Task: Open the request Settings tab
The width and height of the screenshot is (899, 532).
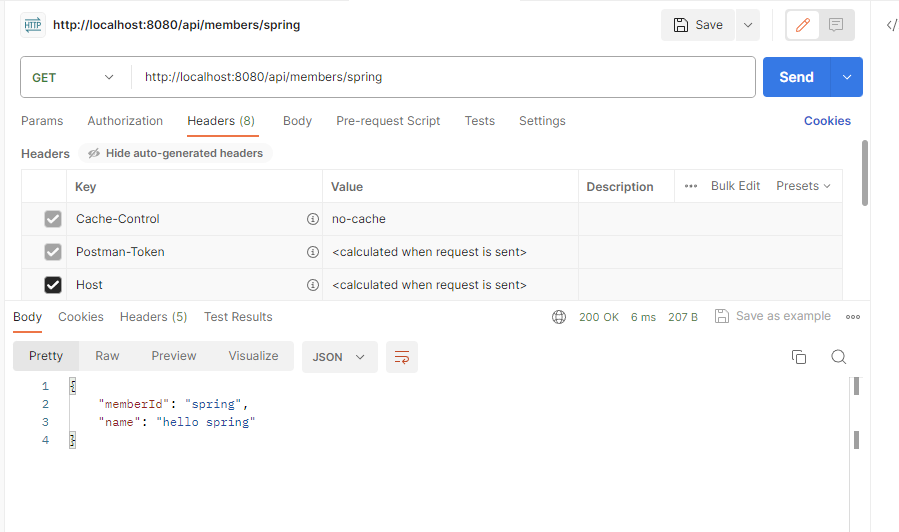Action: pos(542,121)
